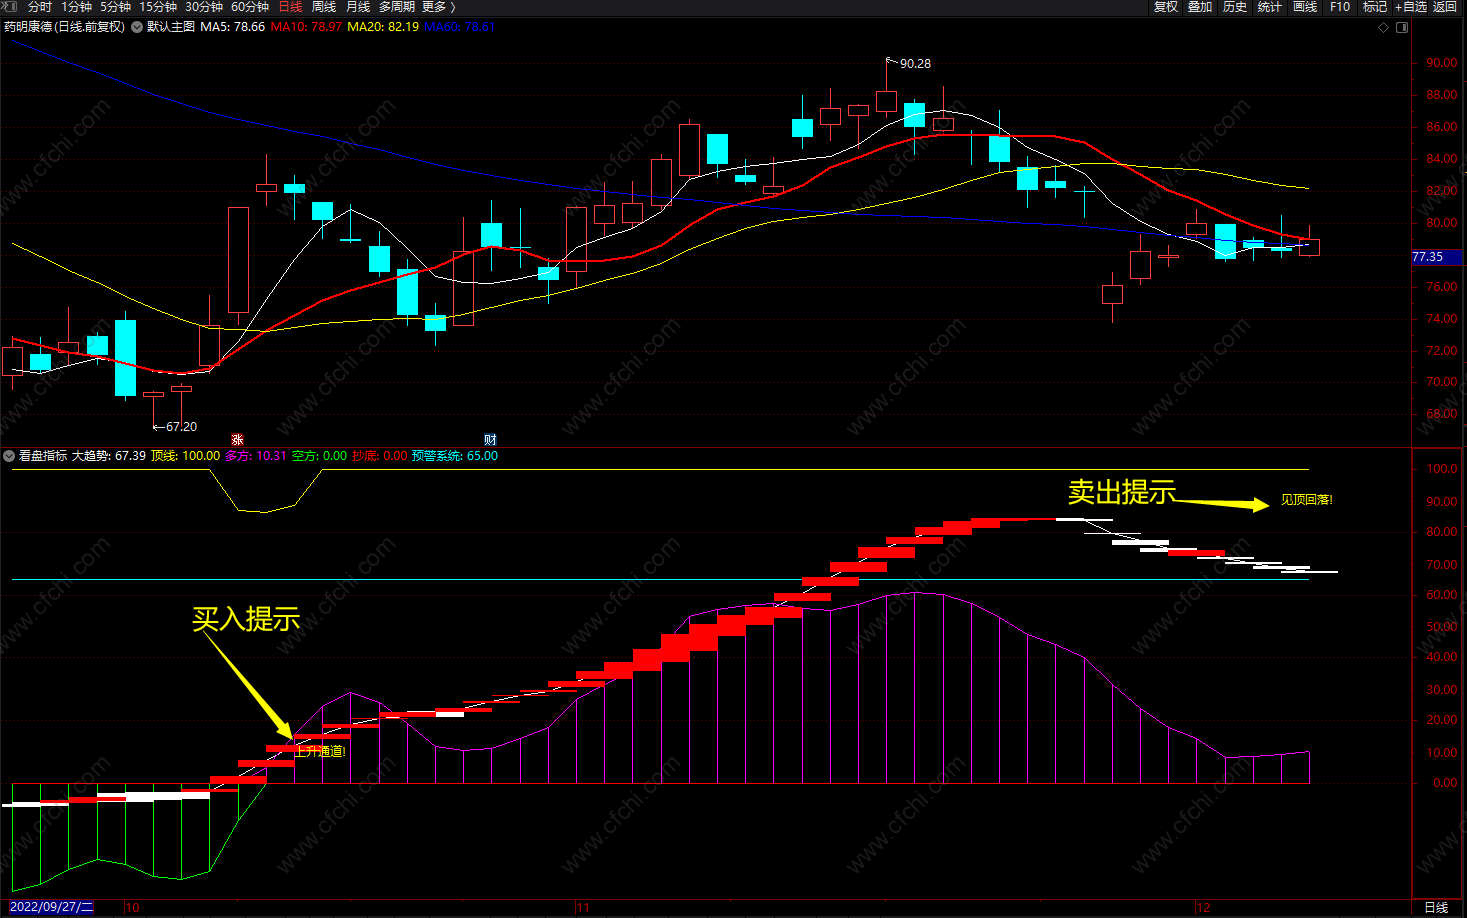
Task: Click the yellow MA20: 82.19 label
Action: click(x=383, y=27)
